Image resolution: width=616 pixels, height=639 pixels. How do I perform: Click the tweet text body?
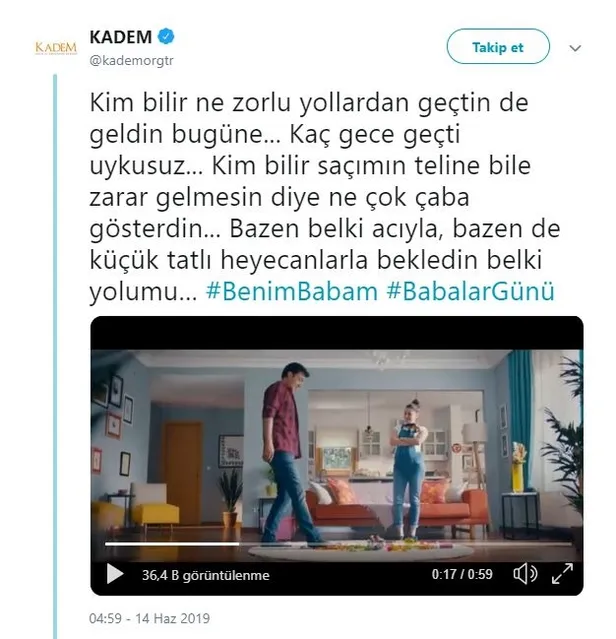[324, 196]
